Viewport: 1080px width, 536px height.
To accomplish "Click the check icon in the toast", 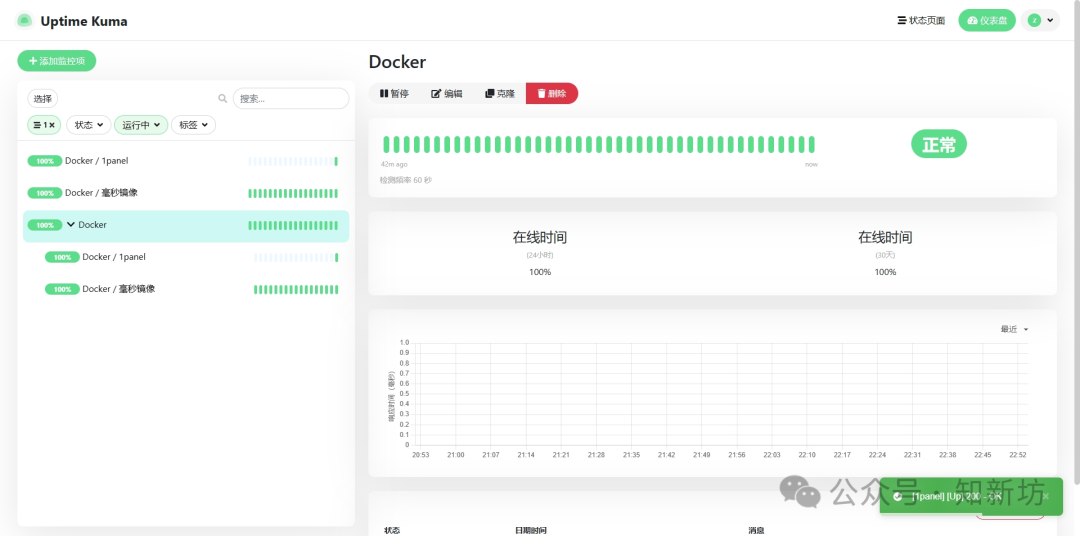I will 897,496.
